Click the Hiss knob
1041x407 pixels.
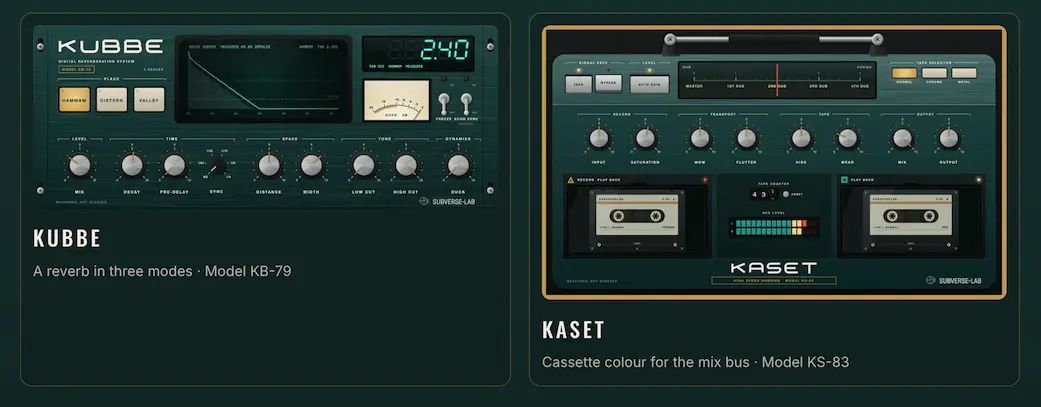[801, 138]
